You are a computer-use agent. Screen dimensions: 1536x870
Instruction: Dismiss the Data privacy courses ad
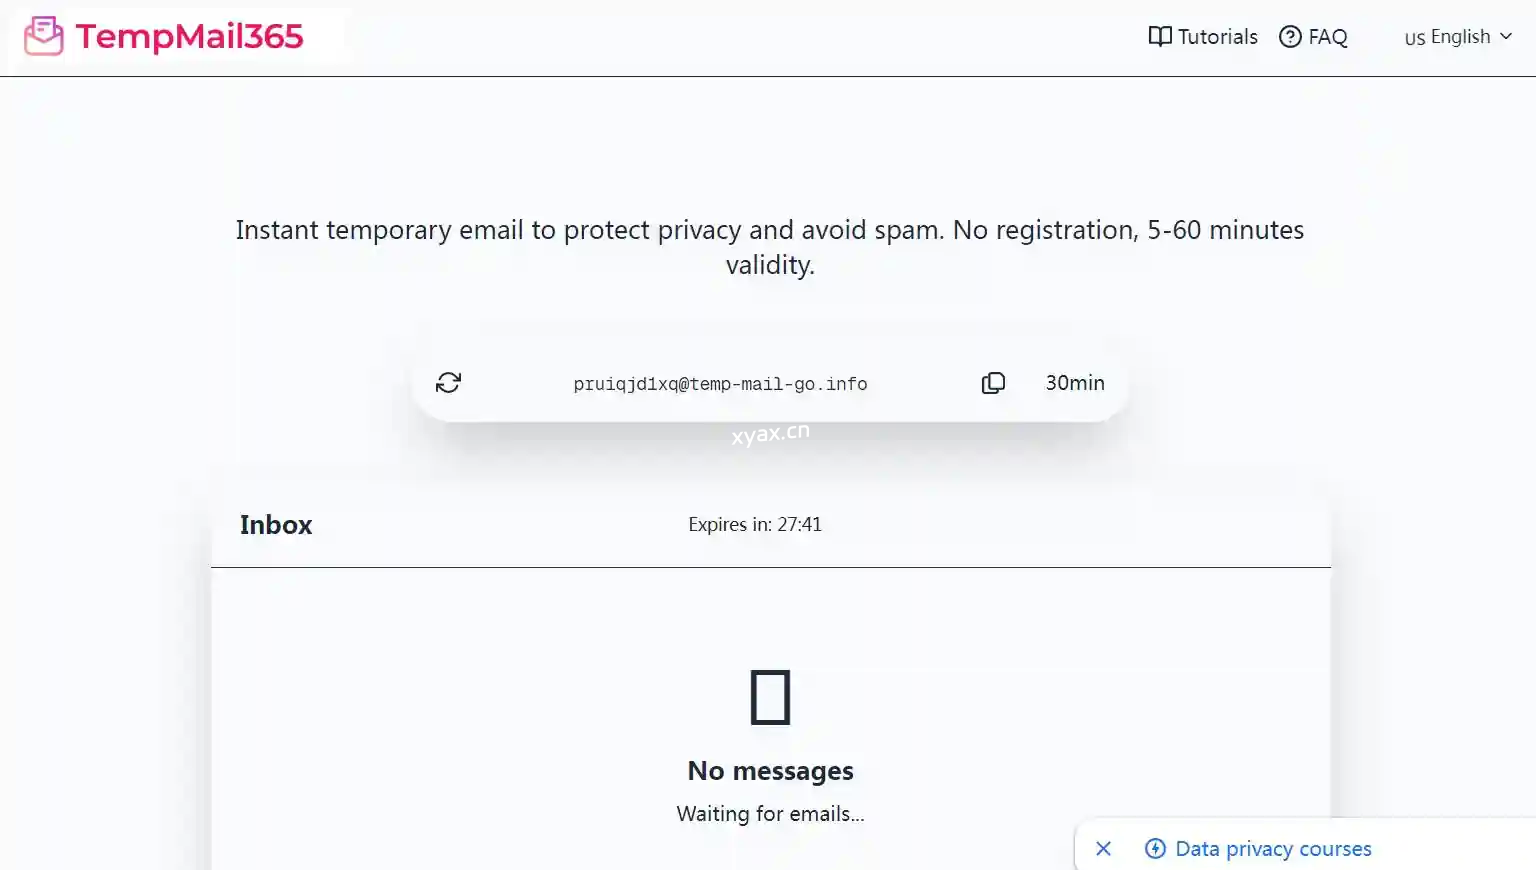tap(1103, 849)
